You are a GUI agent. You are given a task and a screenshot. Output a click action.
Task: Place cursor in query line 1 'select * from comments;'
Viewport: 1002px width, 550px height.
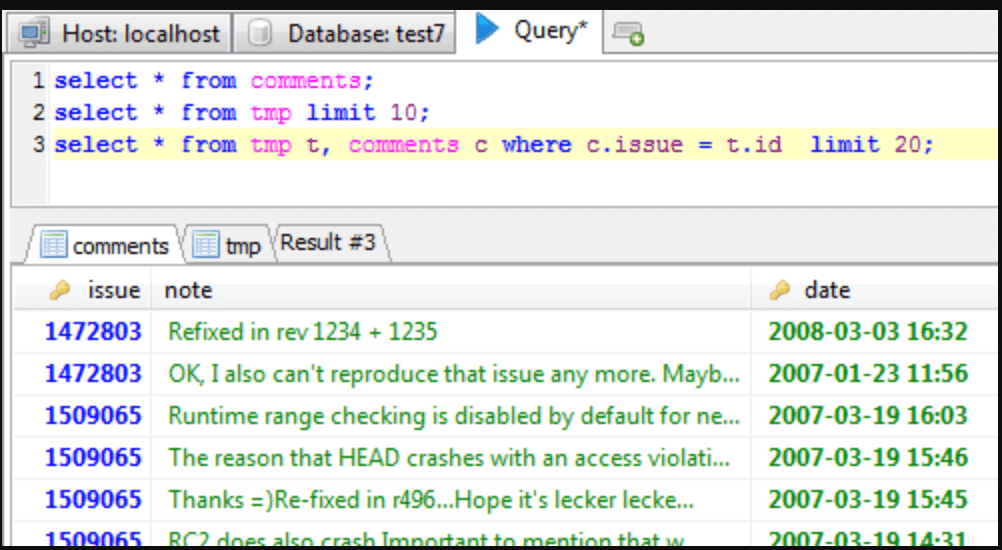(x=214, y=81)
